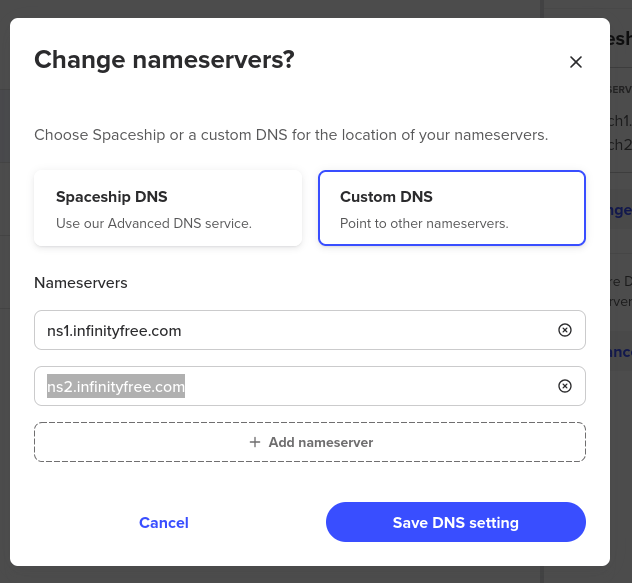The height and width of the screenshot is (583, 632).
Task: Click the plus icon beside Add nameserver
Action: pos(255,442)
